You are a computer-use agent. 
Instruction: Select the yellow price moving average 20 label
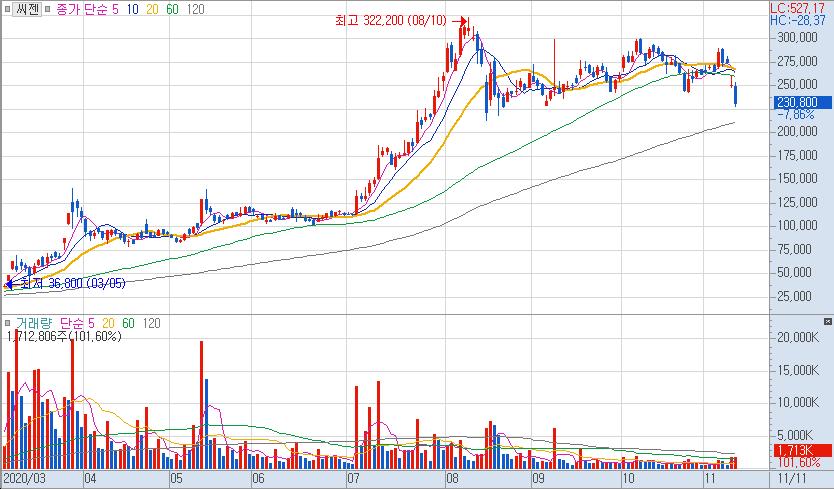point(152,9)
